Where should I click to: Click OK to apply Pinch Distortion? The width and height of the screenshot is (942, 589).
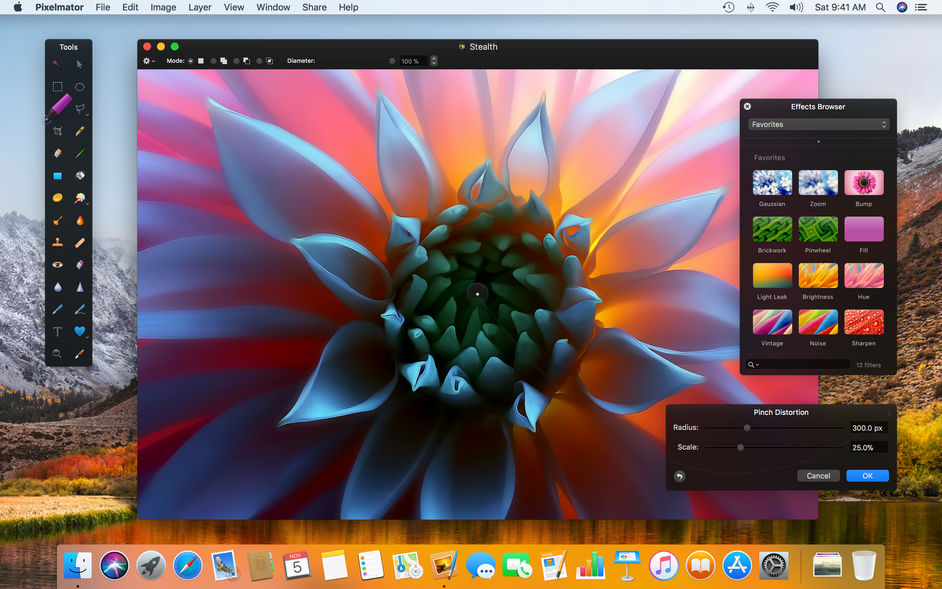click(866, 475)
